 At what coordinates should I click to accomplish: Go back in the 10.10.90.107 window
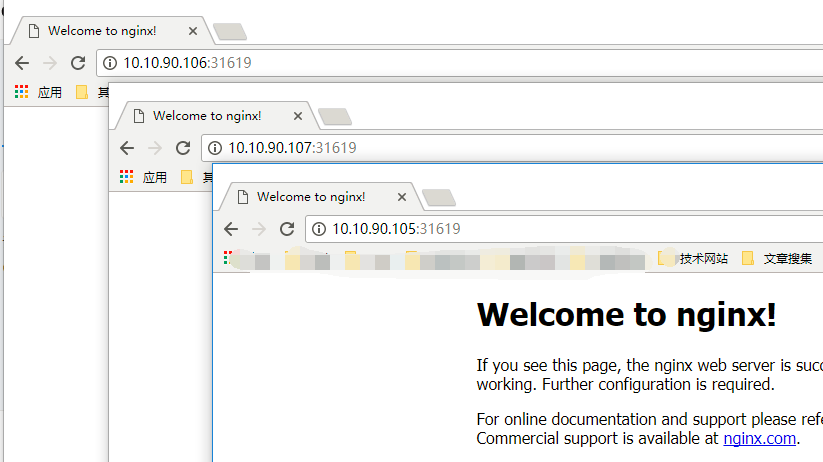[x=127, y=148]
